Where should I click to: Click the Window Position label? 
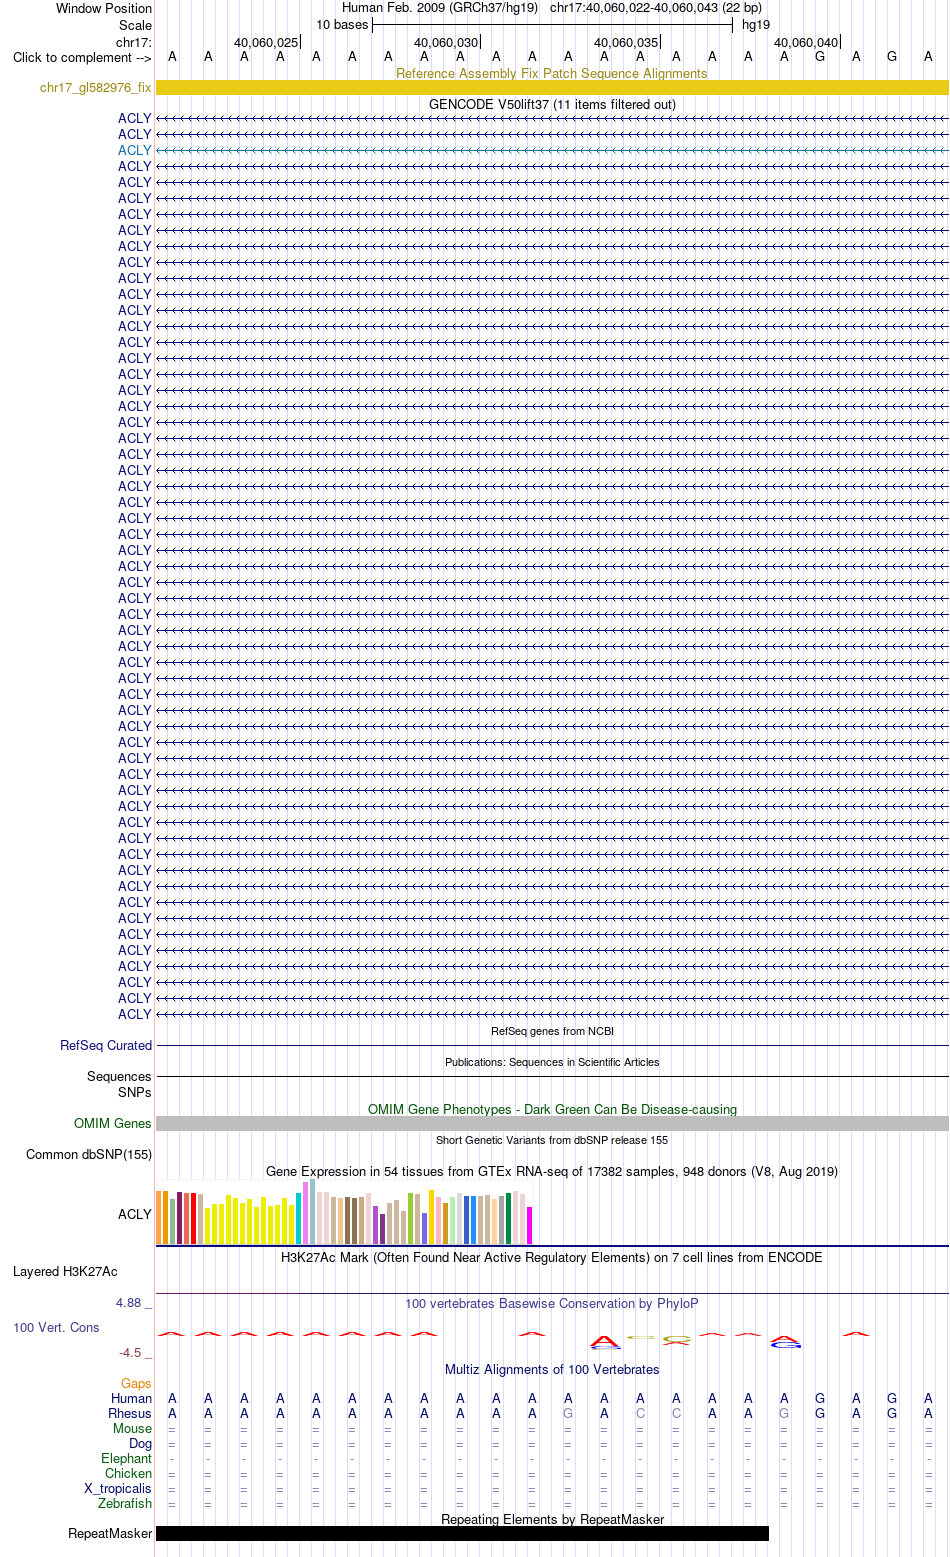tap(104, 8)
